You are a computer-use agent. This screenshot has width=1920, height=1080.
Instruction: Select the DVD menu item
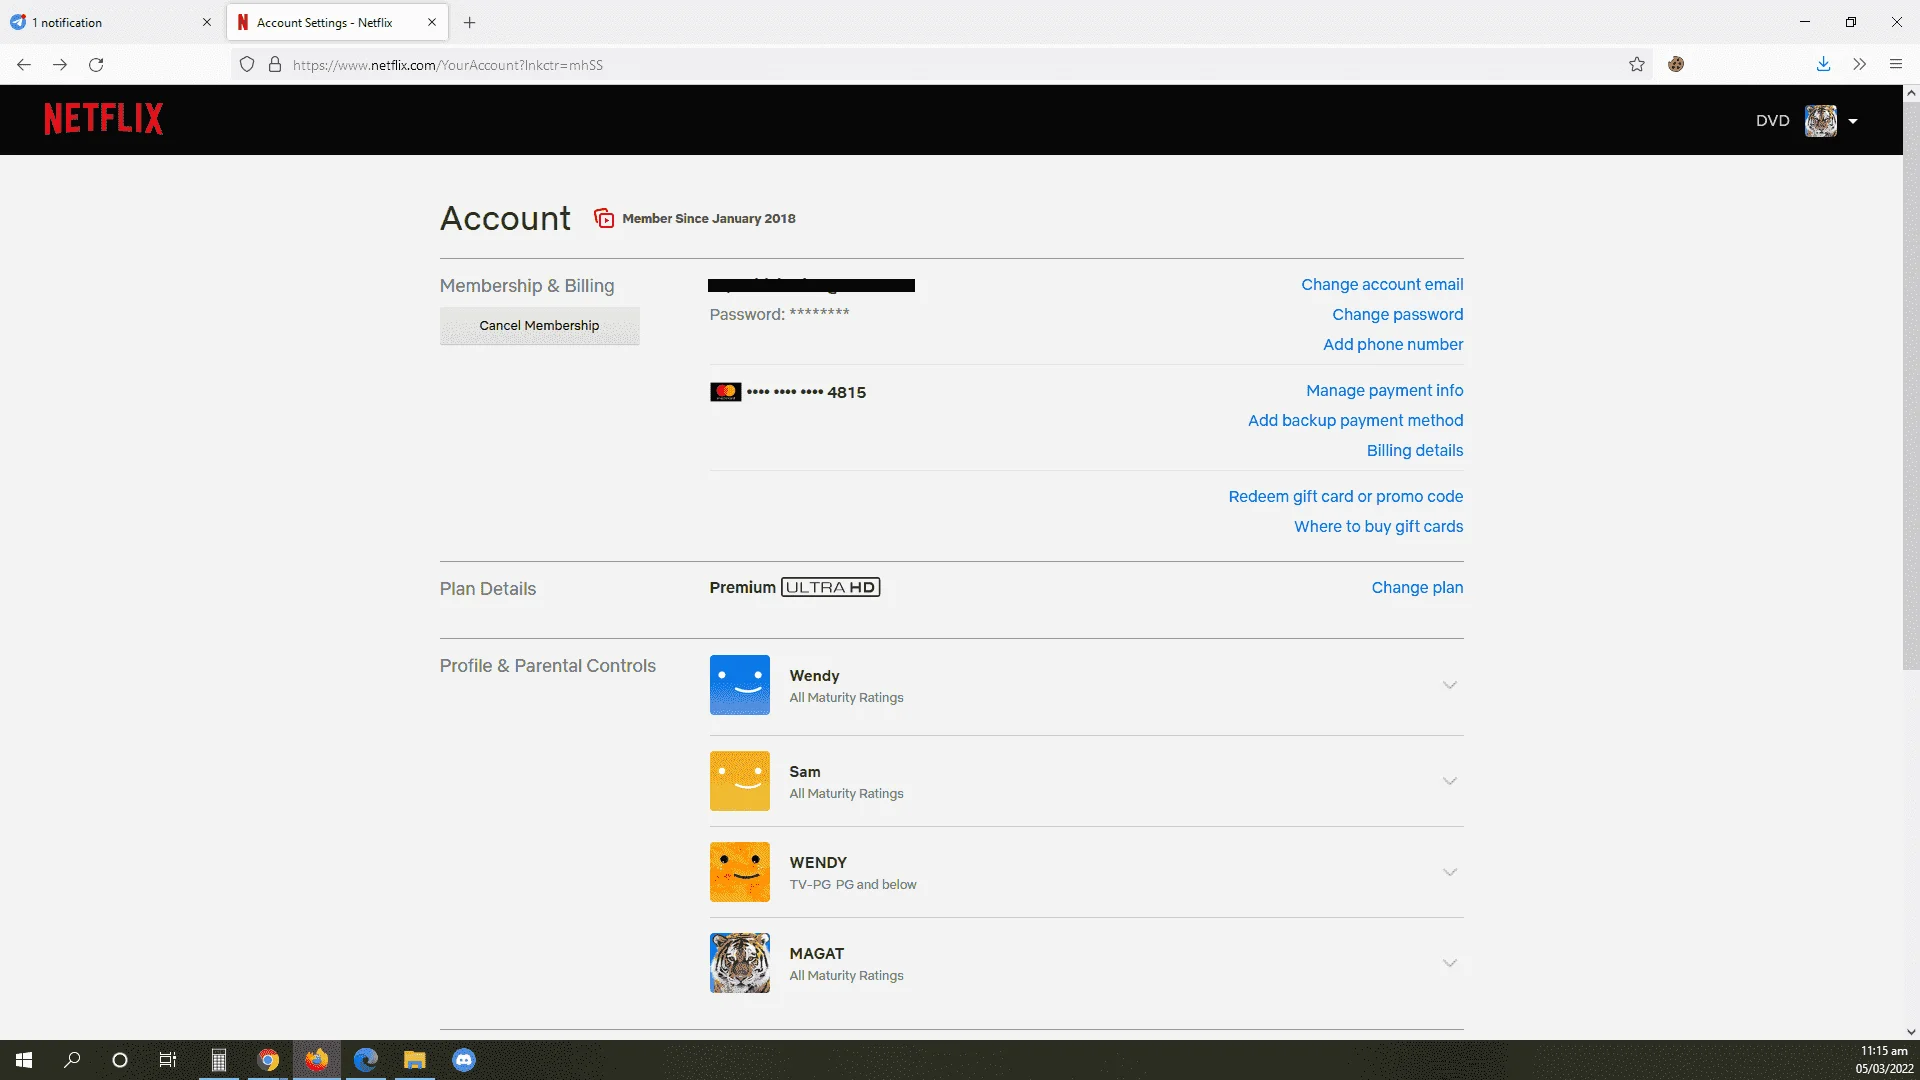tap(1772, 121)
